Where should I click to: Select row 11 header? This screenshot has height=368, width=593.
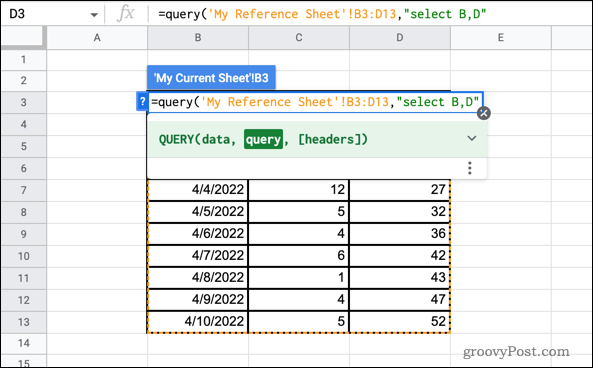pos(23,278)
